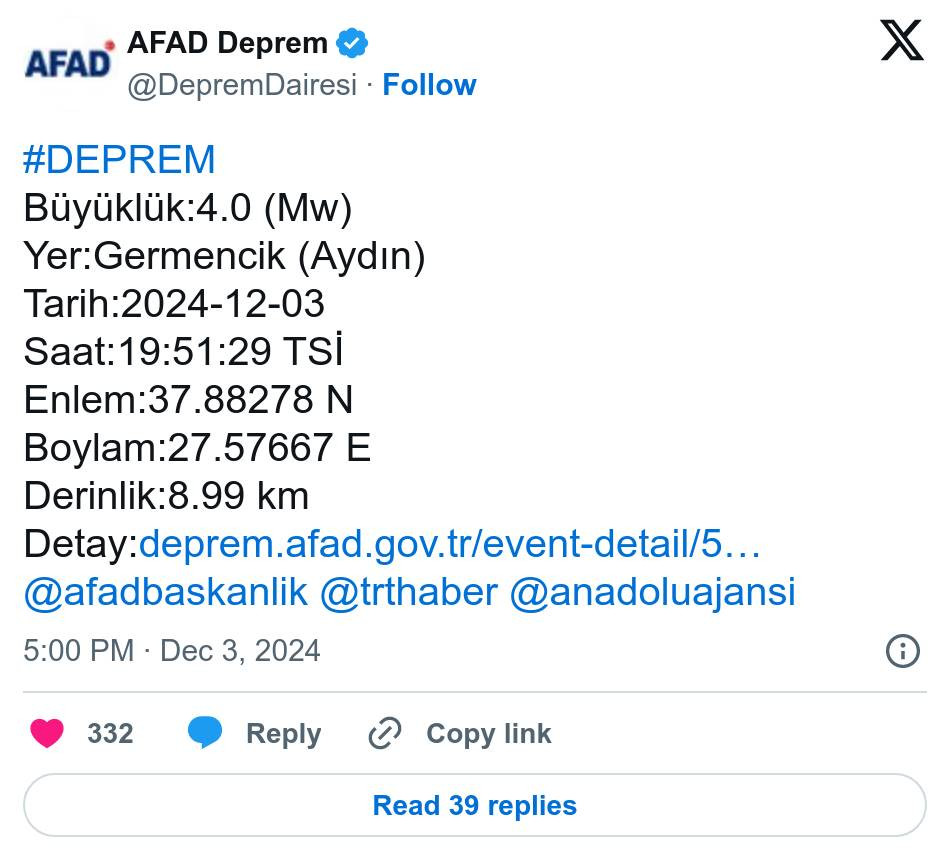Screen dimensions: 950x859
Task: Click the Reply text label
Action: point(283,734)
